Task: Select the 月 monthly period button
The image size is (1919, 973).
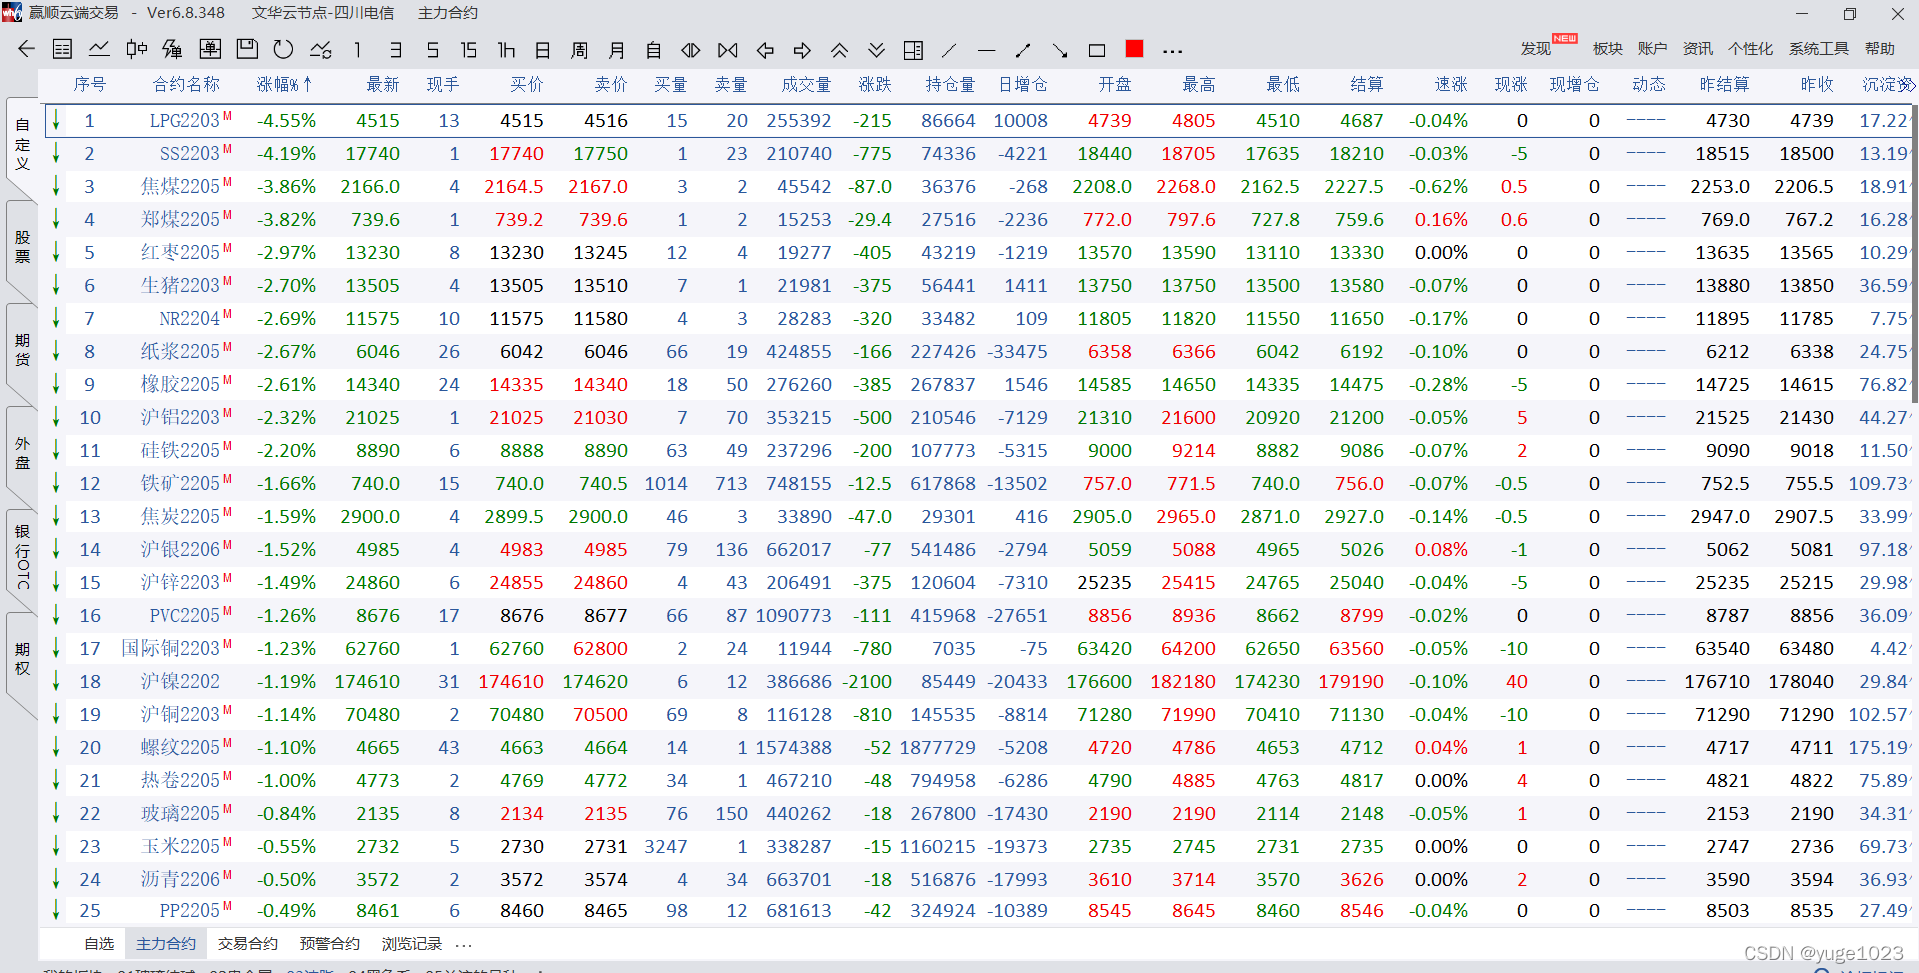Action: 617,49
